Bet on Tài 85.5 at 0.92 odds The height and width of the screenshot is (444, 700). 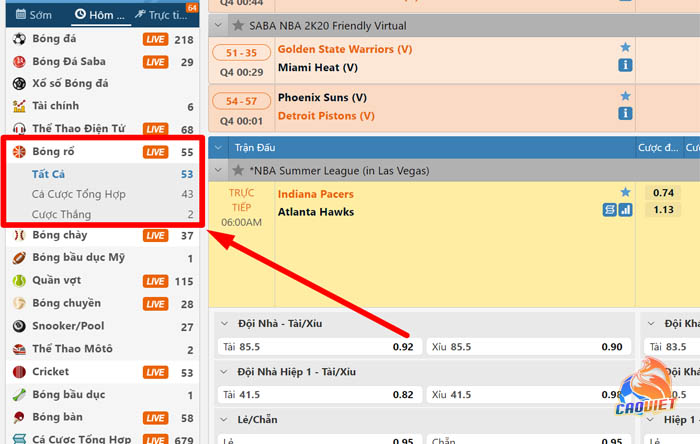coord(320,347)
